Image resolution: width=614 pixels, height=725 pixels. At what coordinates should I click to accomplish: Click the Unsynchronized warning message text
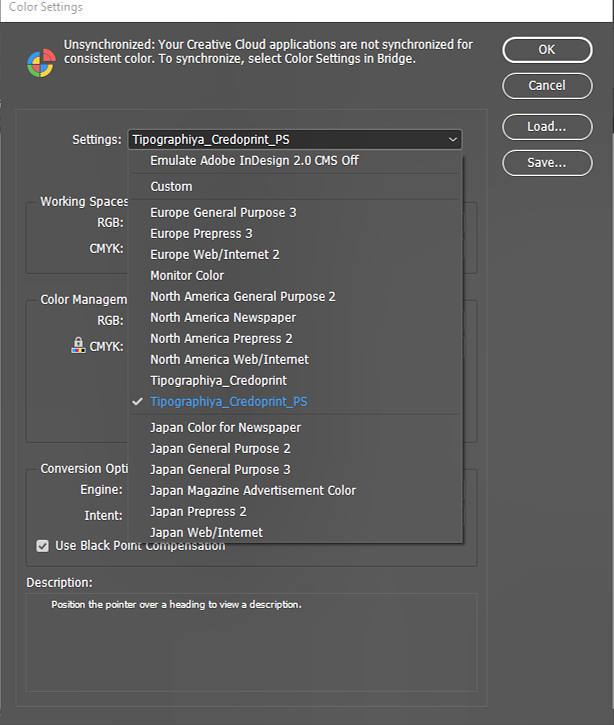pos(268,51)
